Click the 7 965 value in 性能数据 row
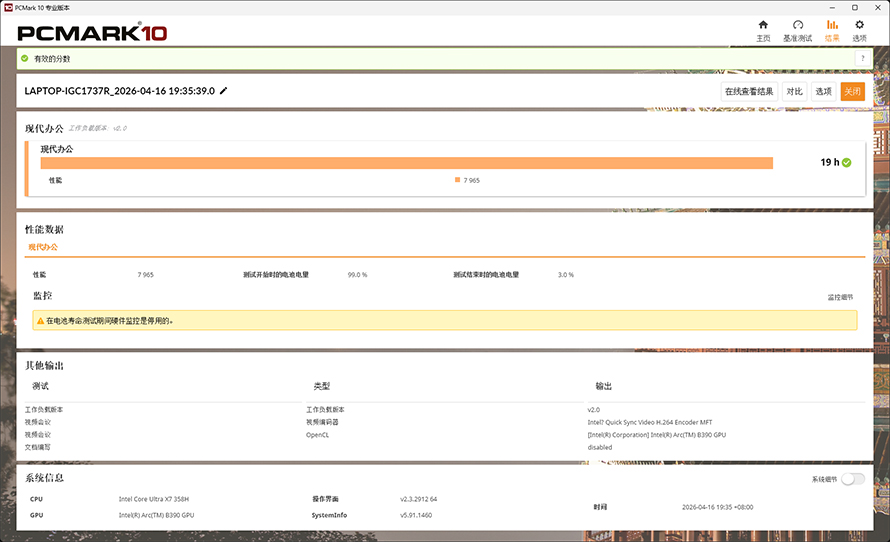 pyautogui.click(x=145, y=275)
